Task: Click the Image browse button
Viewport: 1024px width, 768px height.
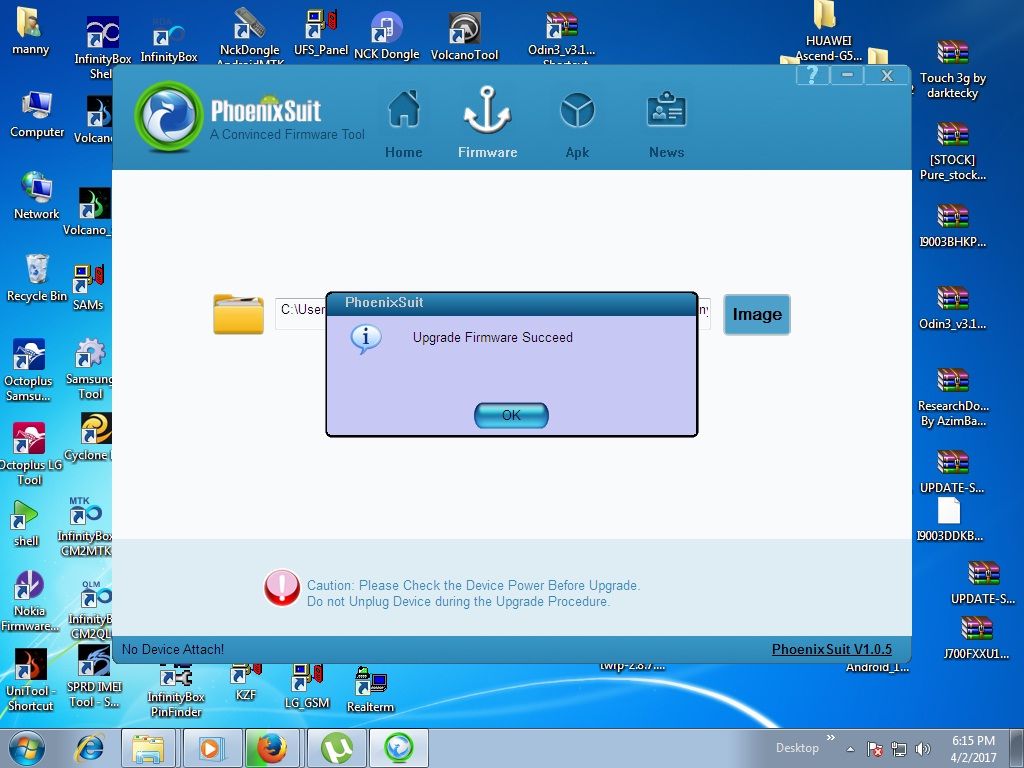Action: [x=756, y=314]
